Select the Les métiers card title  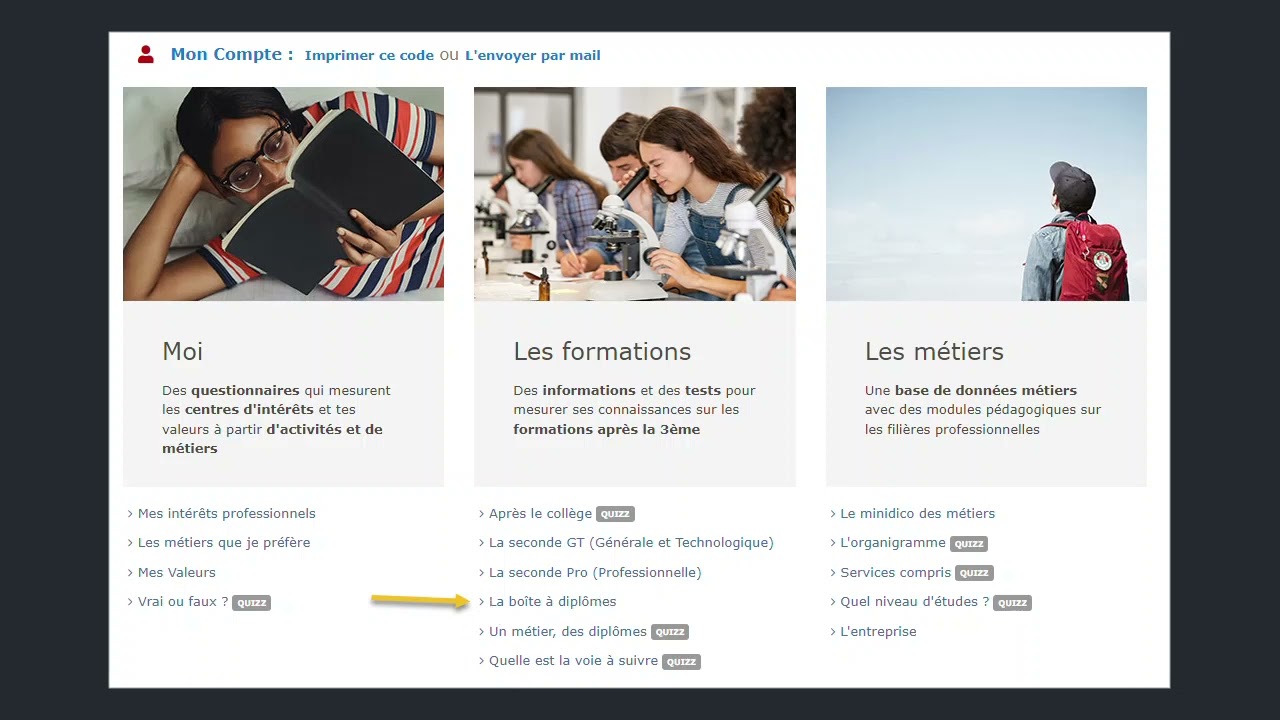[x=934, y=352]
